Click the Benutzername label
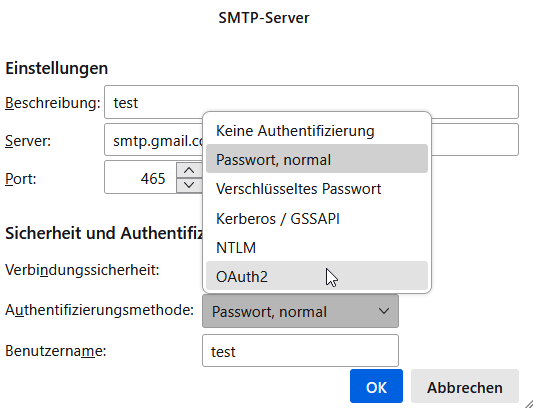 click(56, 351)
